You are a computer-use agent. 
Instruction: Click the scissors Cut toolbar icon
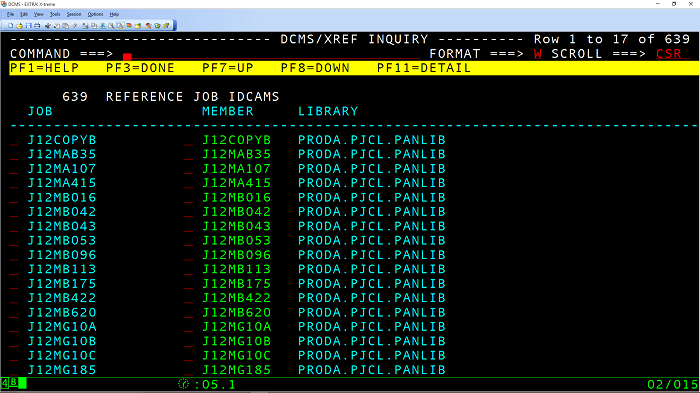(103, 25)
